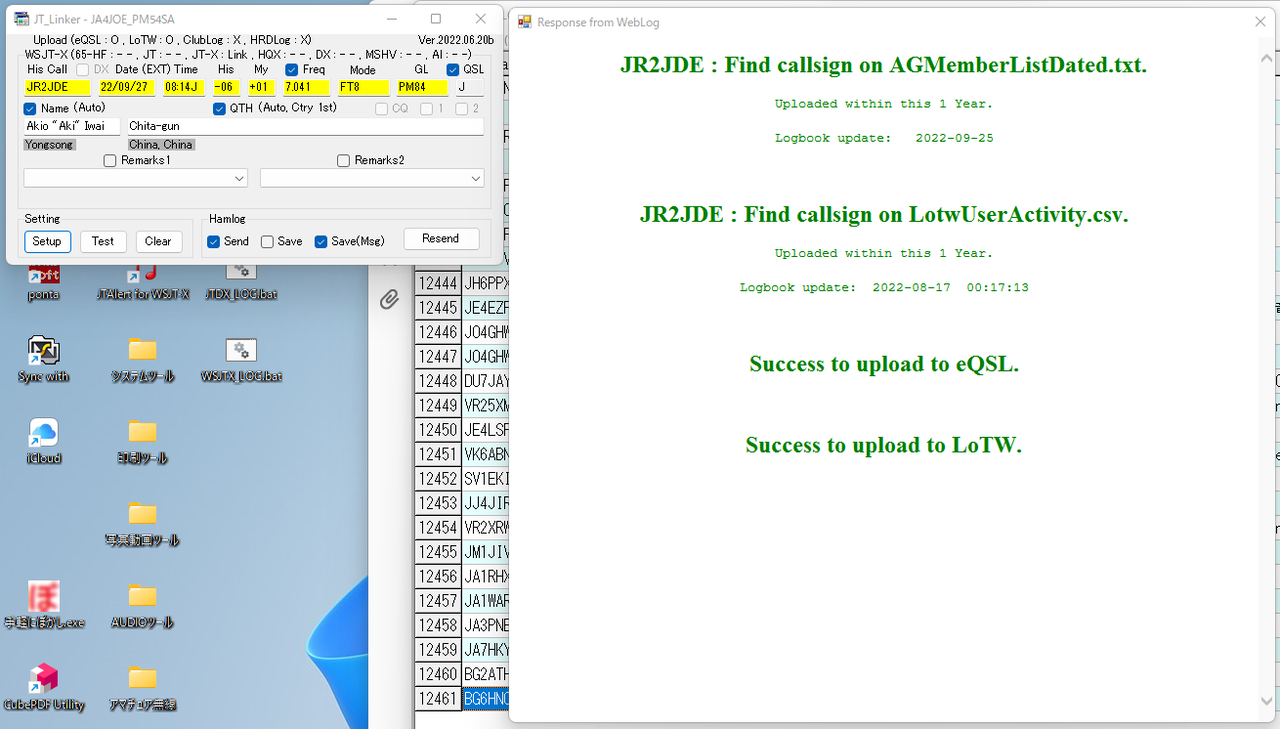The width and height of the screenshot is (1280, 729).
Task: Click the Setup button
Action: pyautogui.click(x=47, y=241)
